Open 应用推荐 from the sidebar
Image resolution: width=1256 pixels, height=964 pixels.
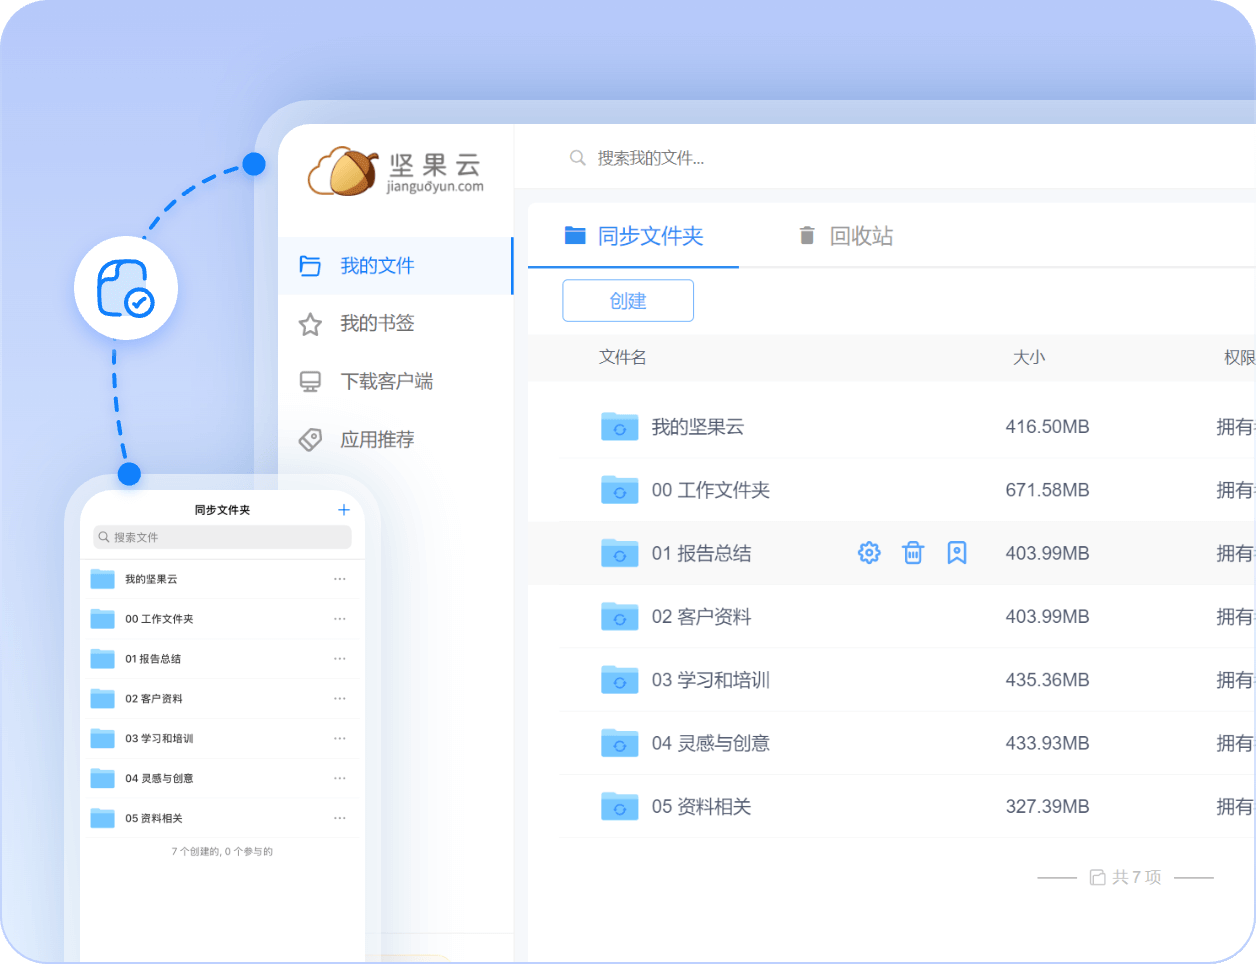click(x=376, y=439)
